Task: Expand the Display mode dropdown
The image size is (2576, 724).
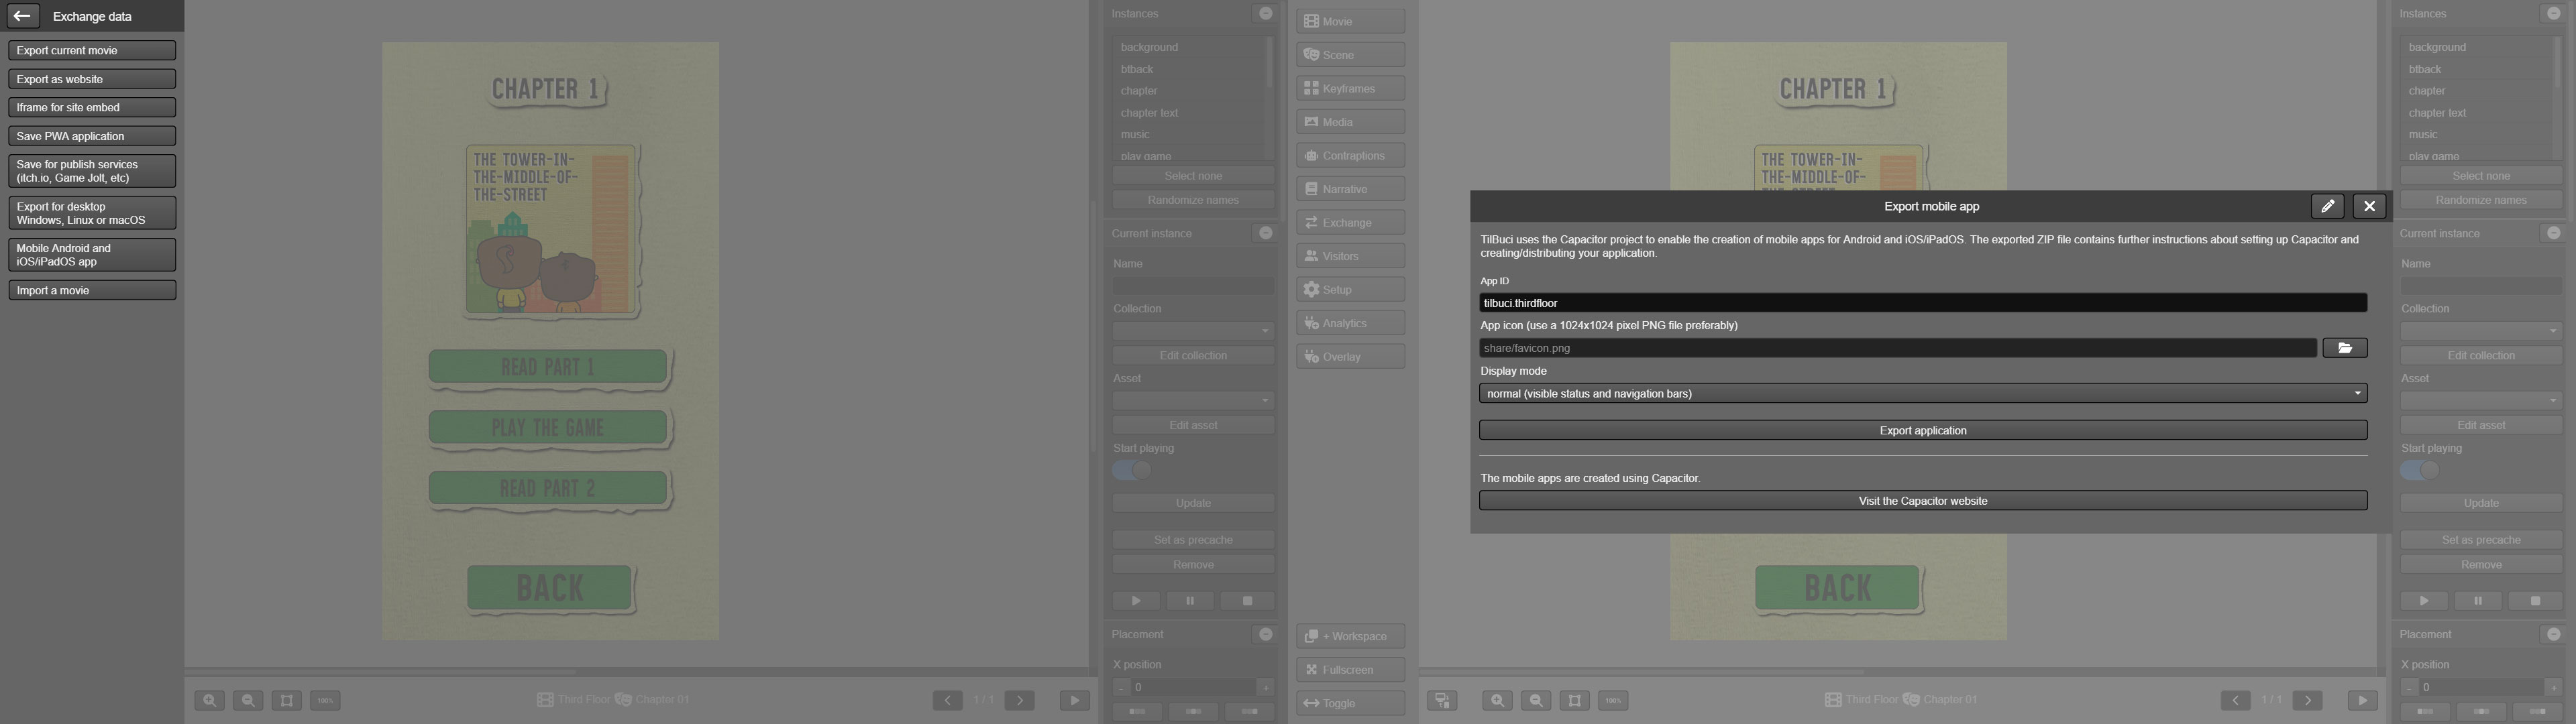Action: [1922, 394]
